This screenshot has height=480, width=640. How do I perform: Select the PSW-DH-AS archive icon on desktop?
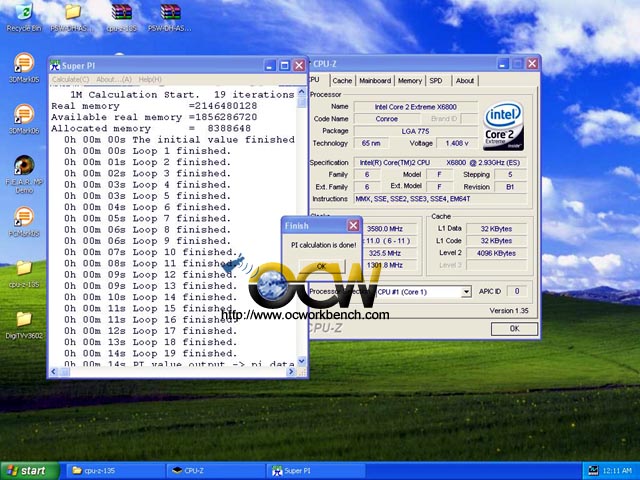click(170, 16)
